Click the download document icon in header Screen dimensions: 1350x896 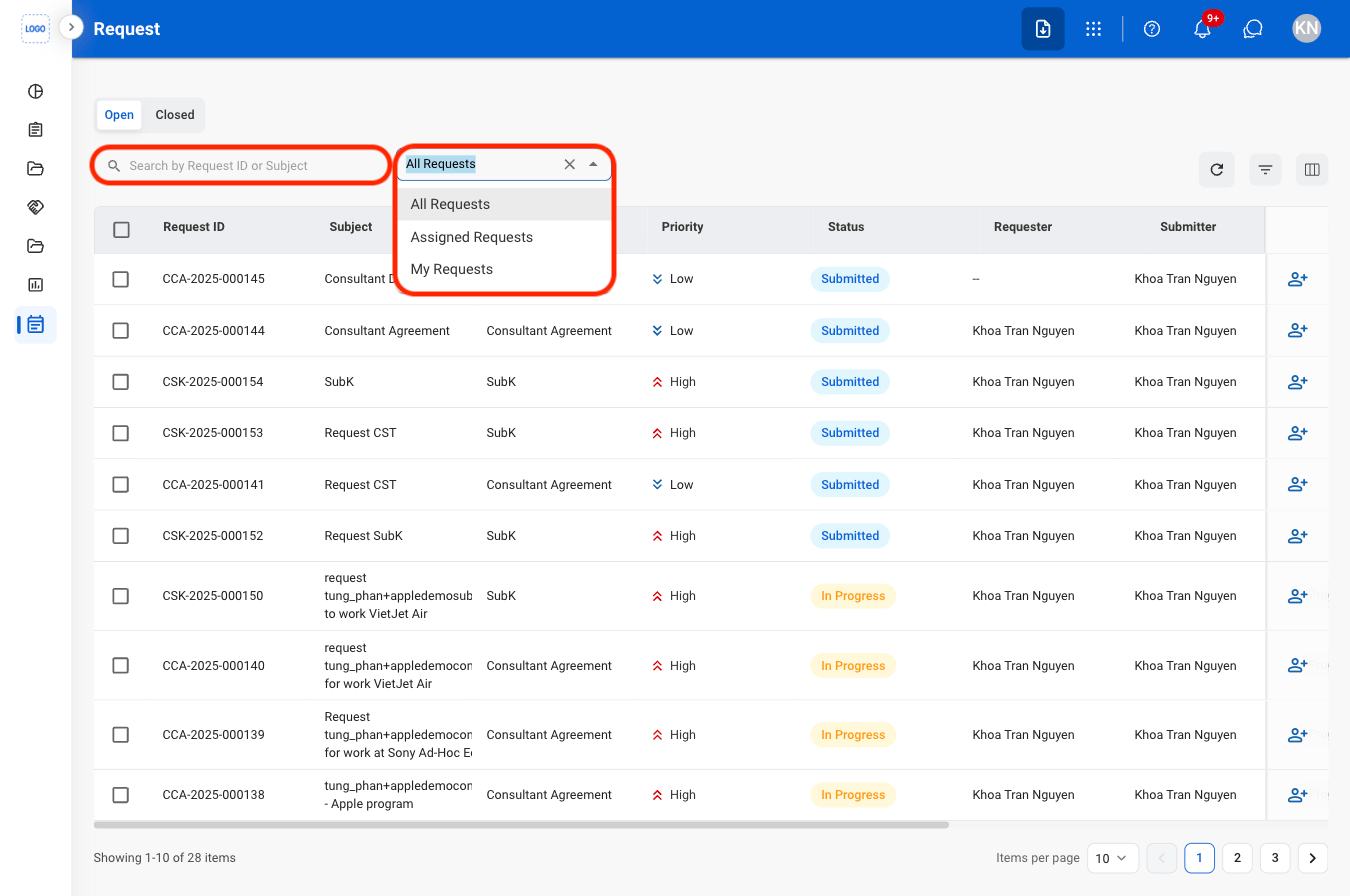[x=1042, y=29]
